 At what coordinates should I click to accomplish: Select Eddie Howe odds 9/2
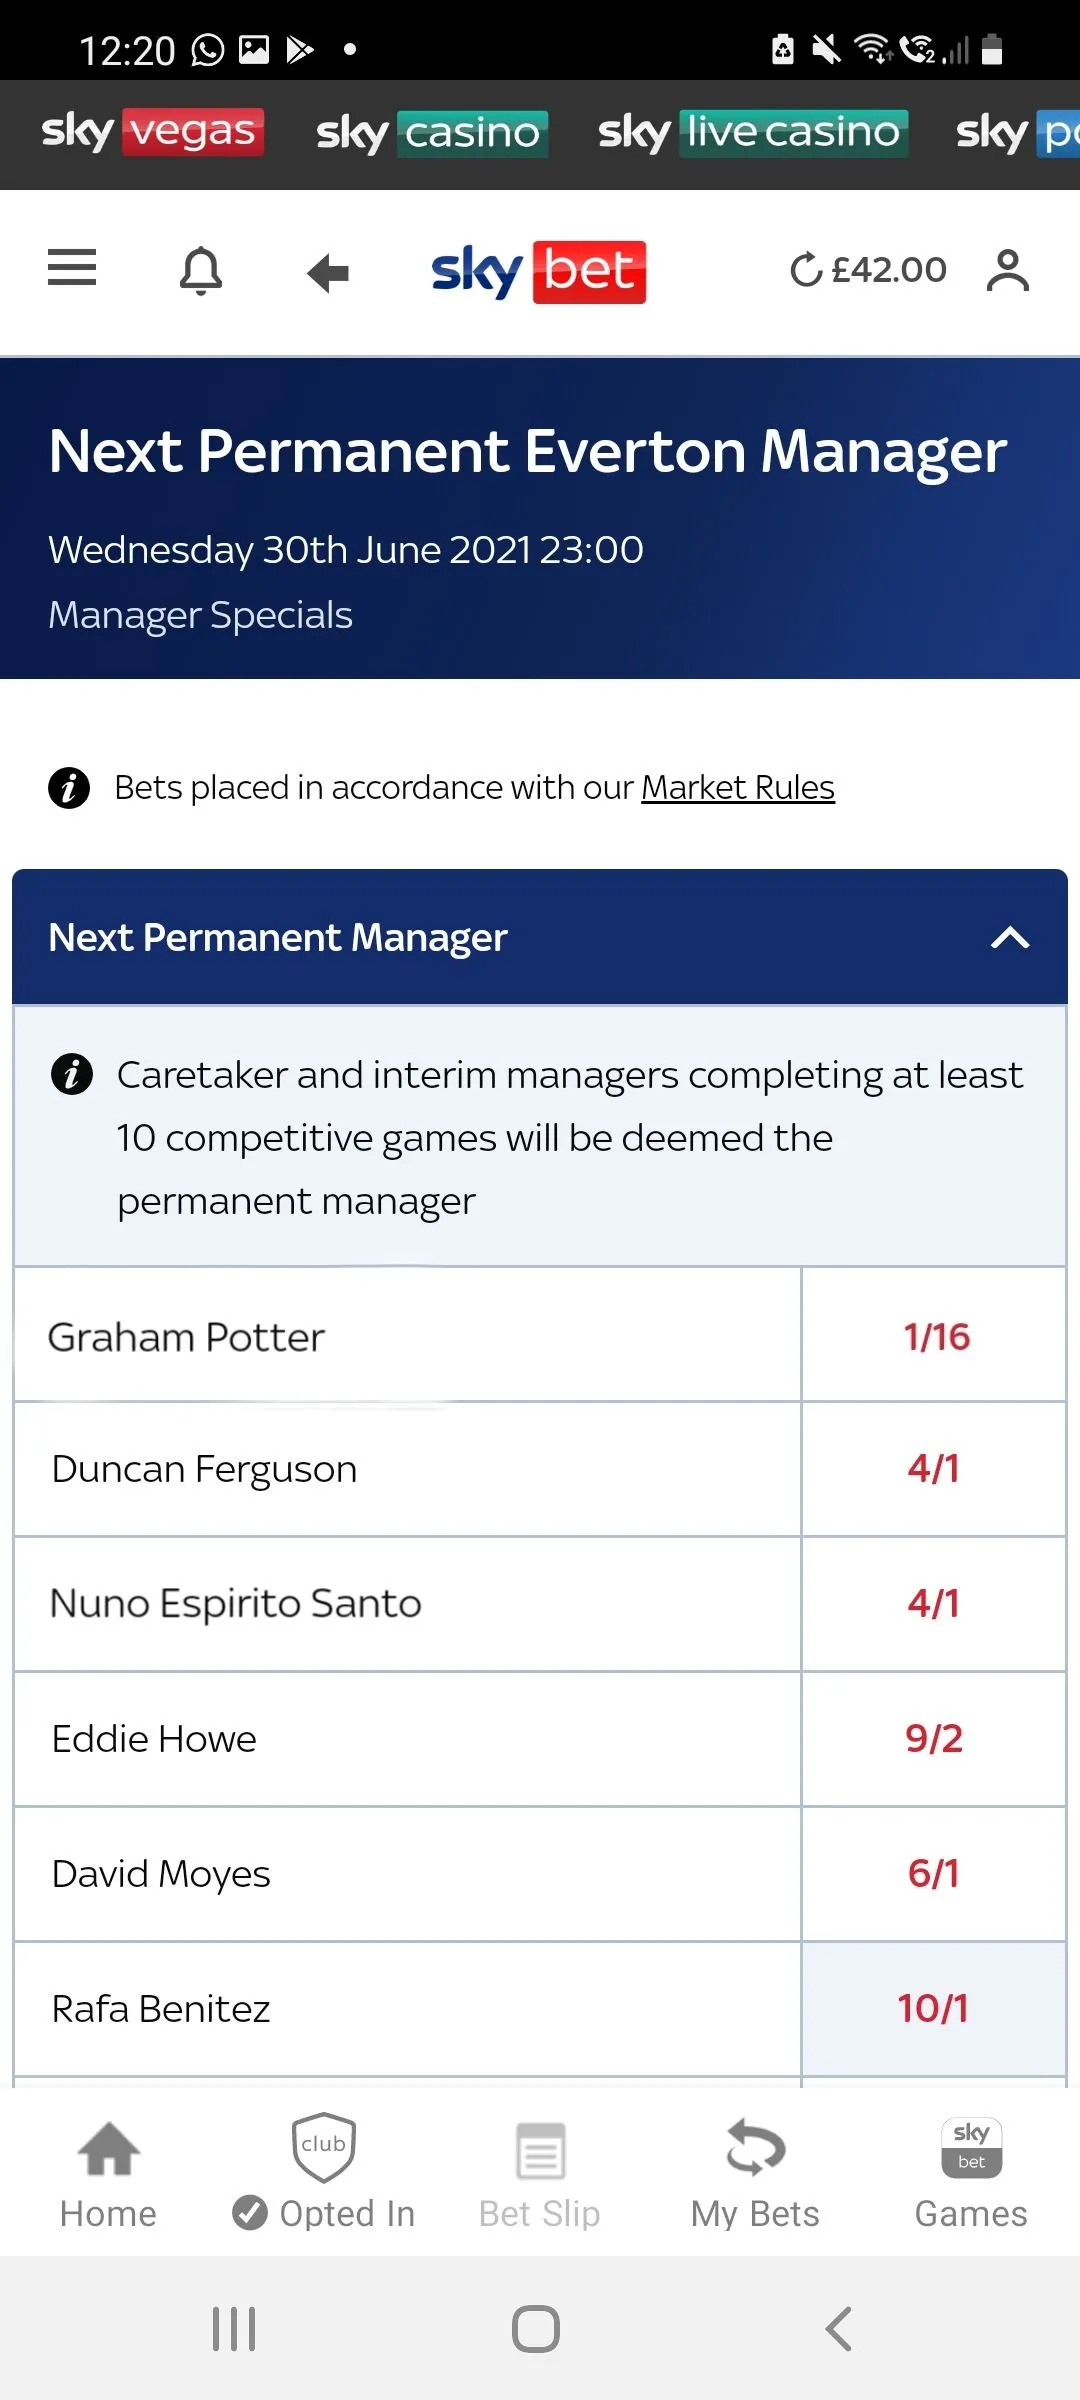pyautogui.click(x=935, y=1739)
